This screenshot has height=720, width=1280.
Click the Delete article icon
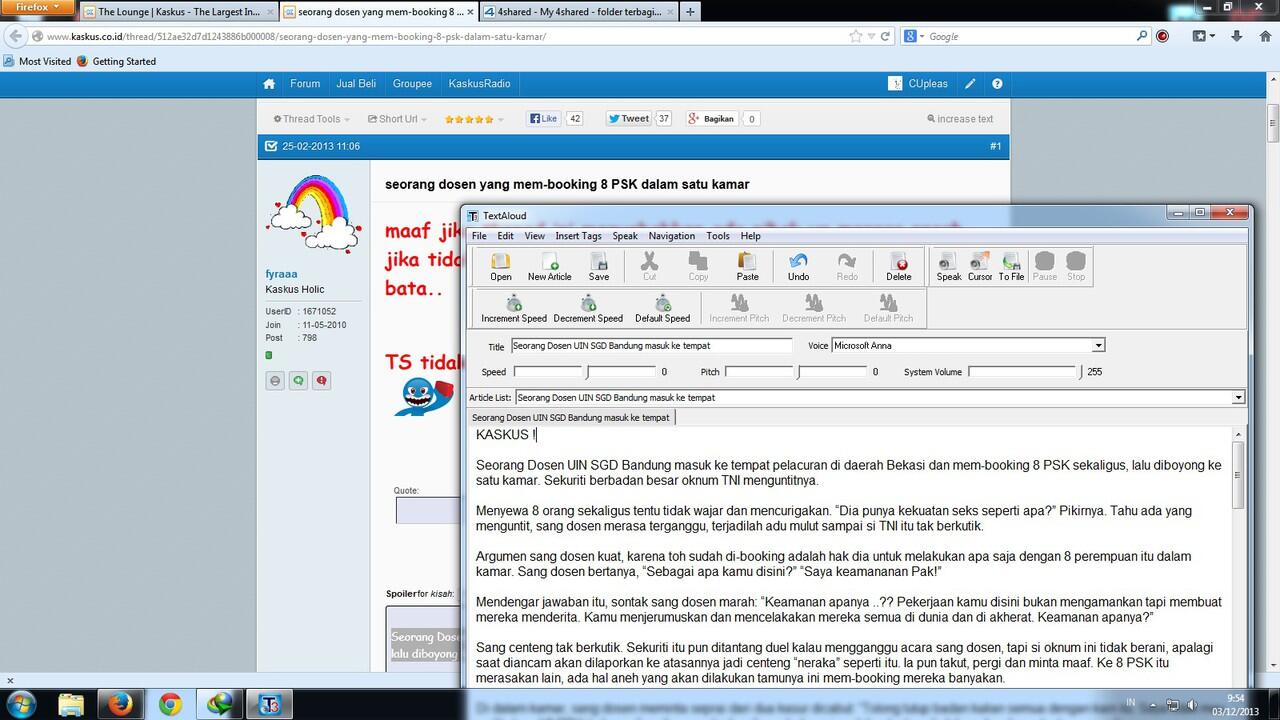pyautogui.click(x=899, y=266)
